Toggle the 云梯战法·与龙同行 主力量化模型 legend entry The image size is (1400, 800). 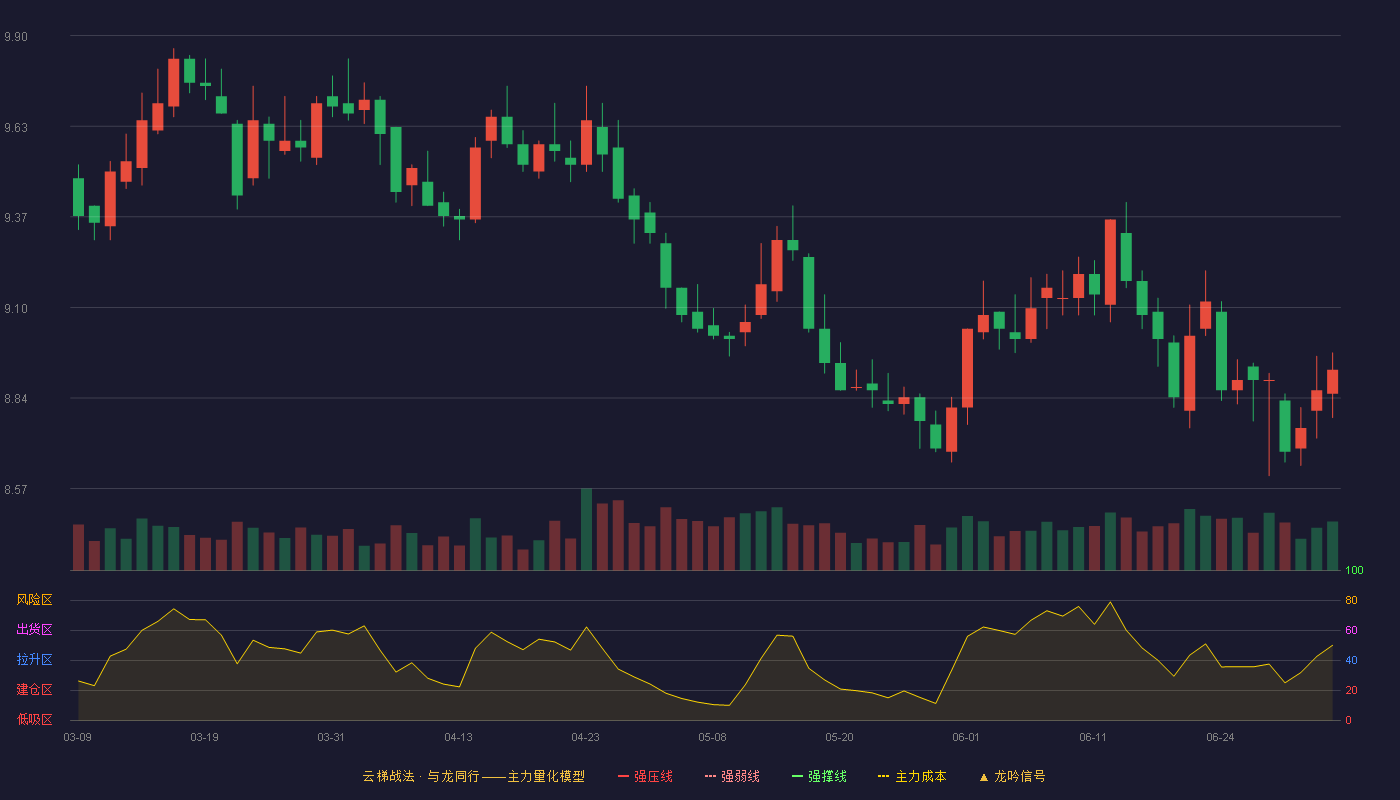point(473,776)
